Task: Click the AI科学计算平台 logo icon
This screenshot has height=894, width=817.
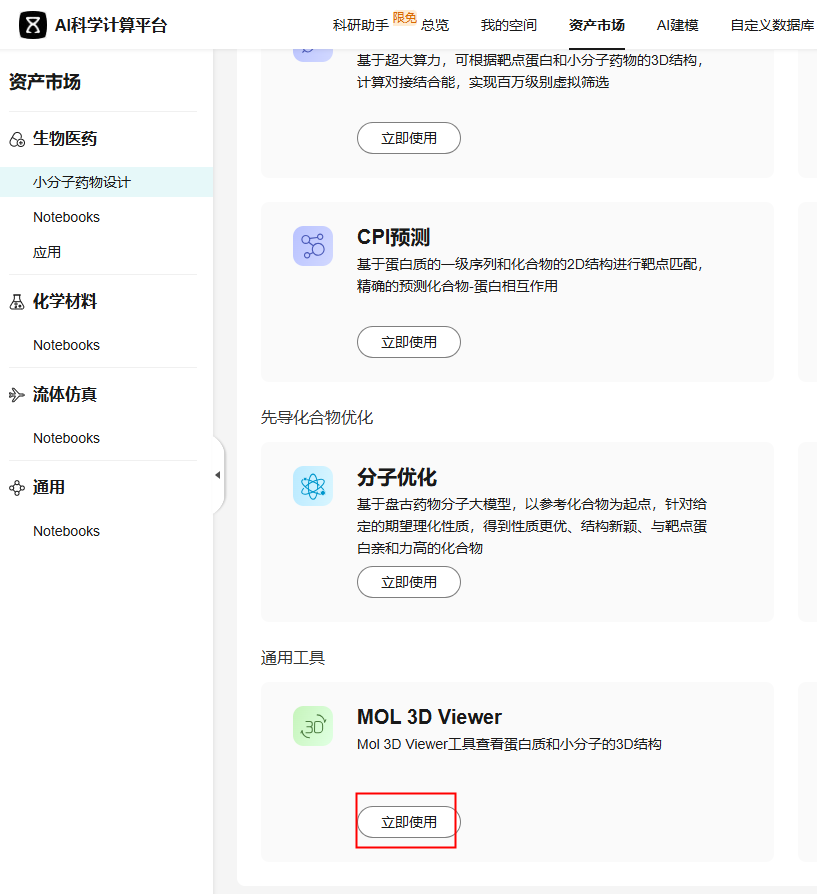Action: (33, 25)
